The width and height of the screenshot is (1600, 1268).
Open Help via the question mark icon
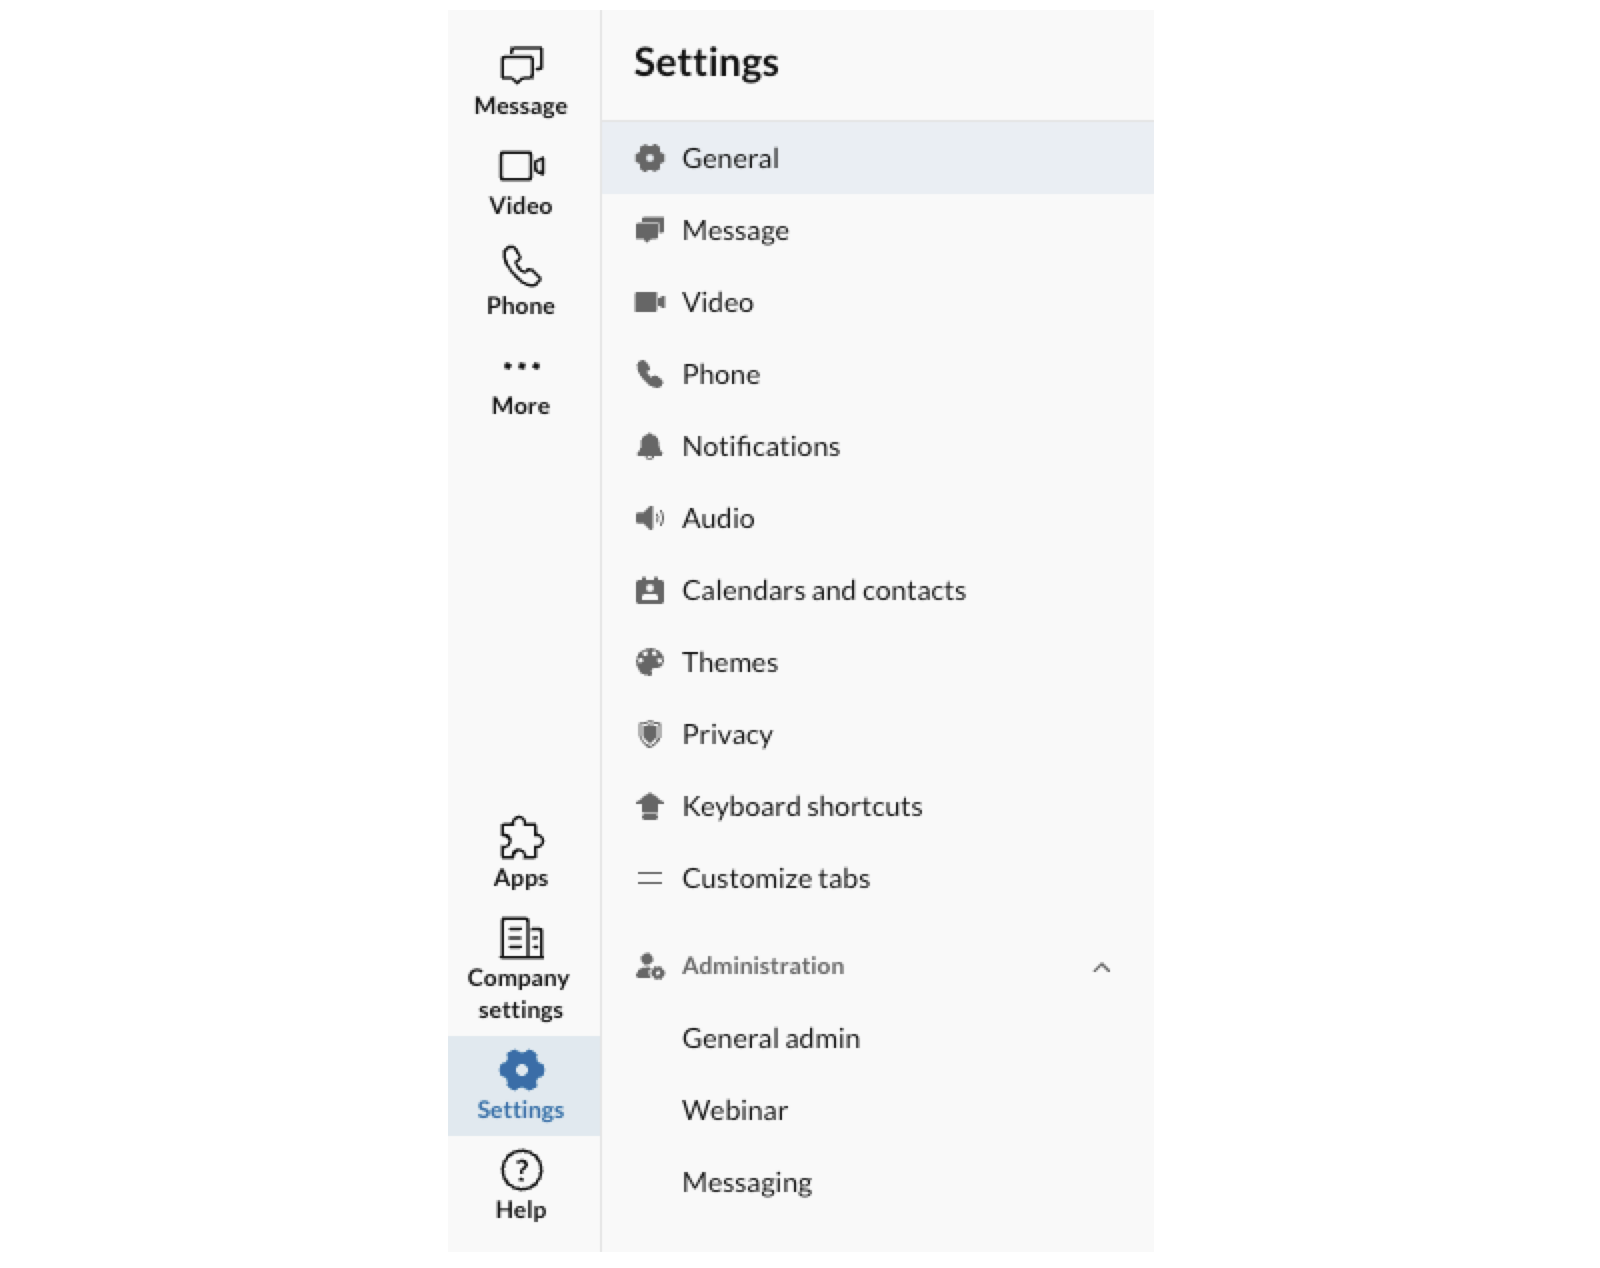tap(518, 1170)
